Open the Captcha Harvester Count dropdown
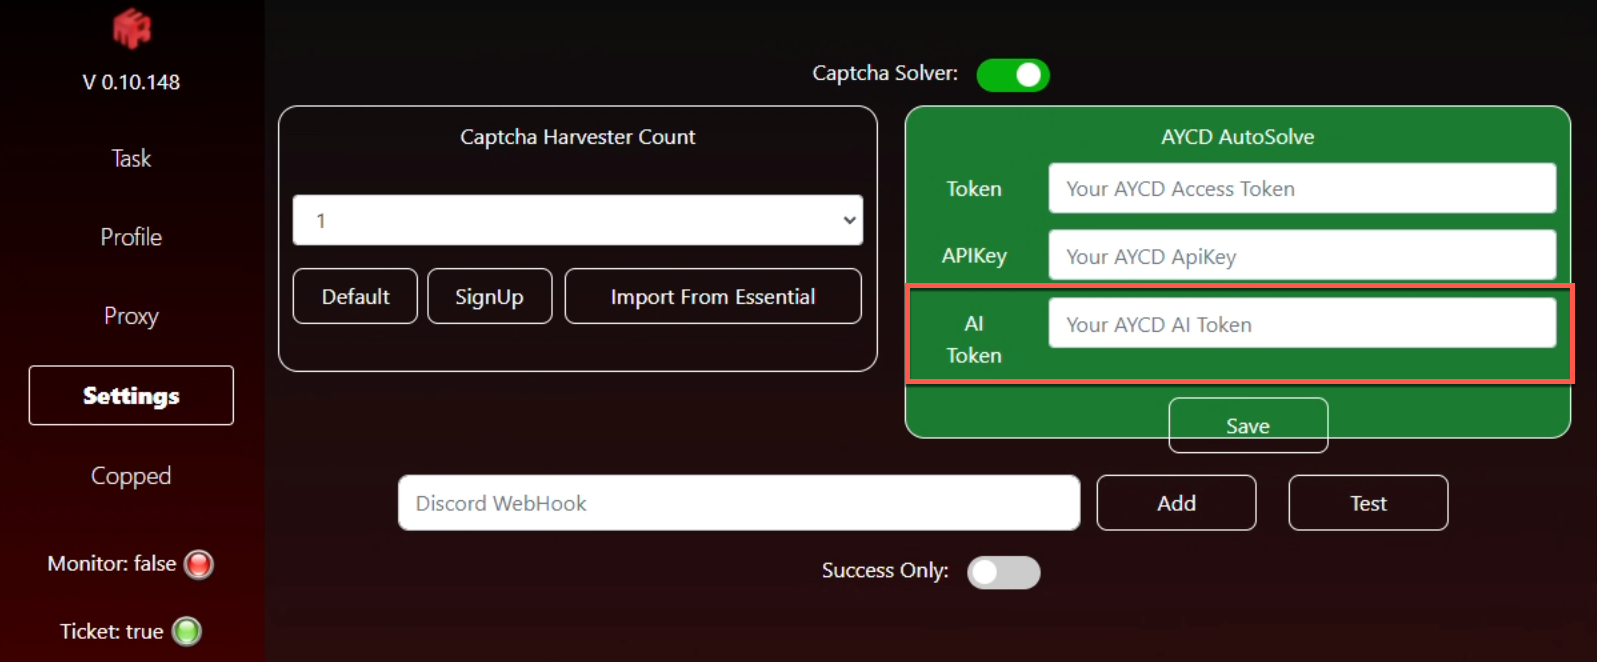Viewport: 1597px width, 662px height. tap(577, 220)
